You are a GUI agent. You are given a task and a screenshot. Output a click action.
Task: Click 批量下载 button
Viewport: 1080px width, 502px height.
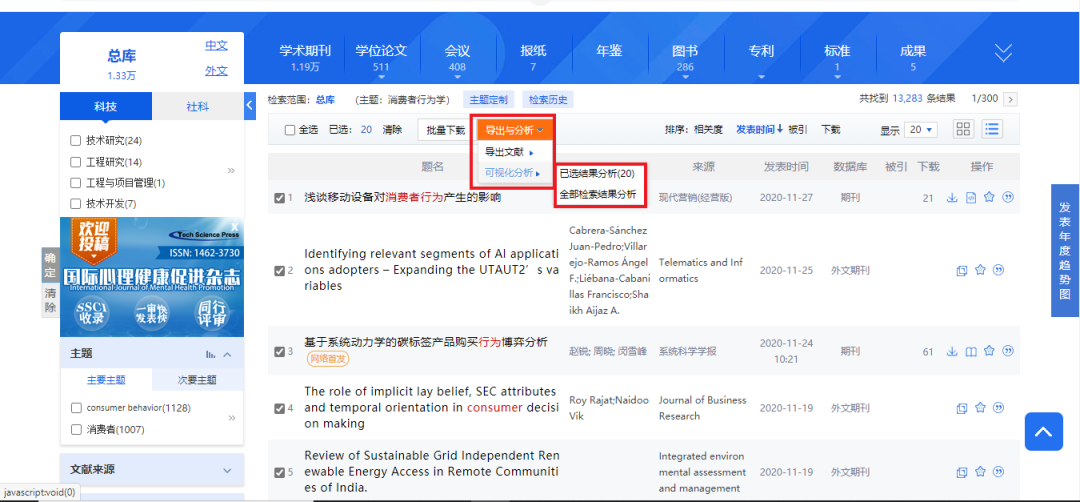[x=446, y=129]
